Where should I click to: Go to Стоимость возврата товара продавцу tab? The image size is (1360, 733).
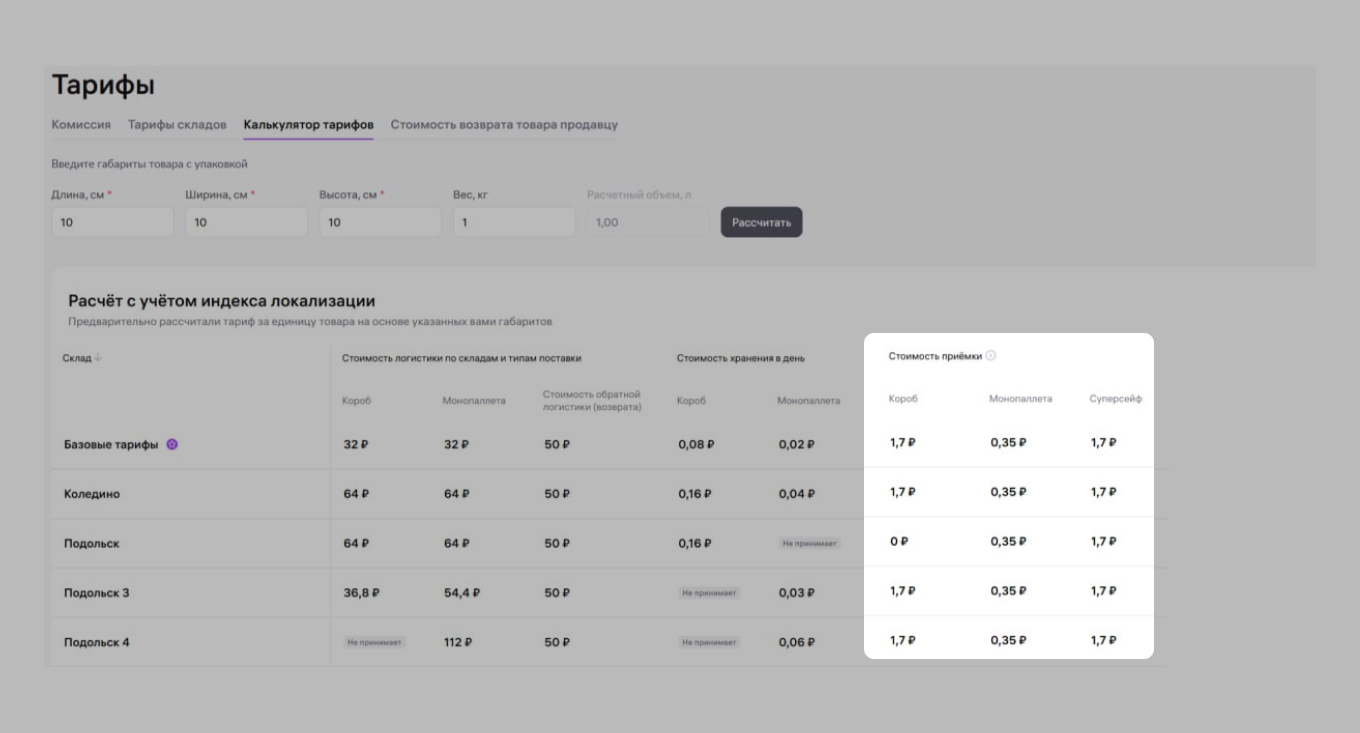pyautogui.click(x=504, y=125)
